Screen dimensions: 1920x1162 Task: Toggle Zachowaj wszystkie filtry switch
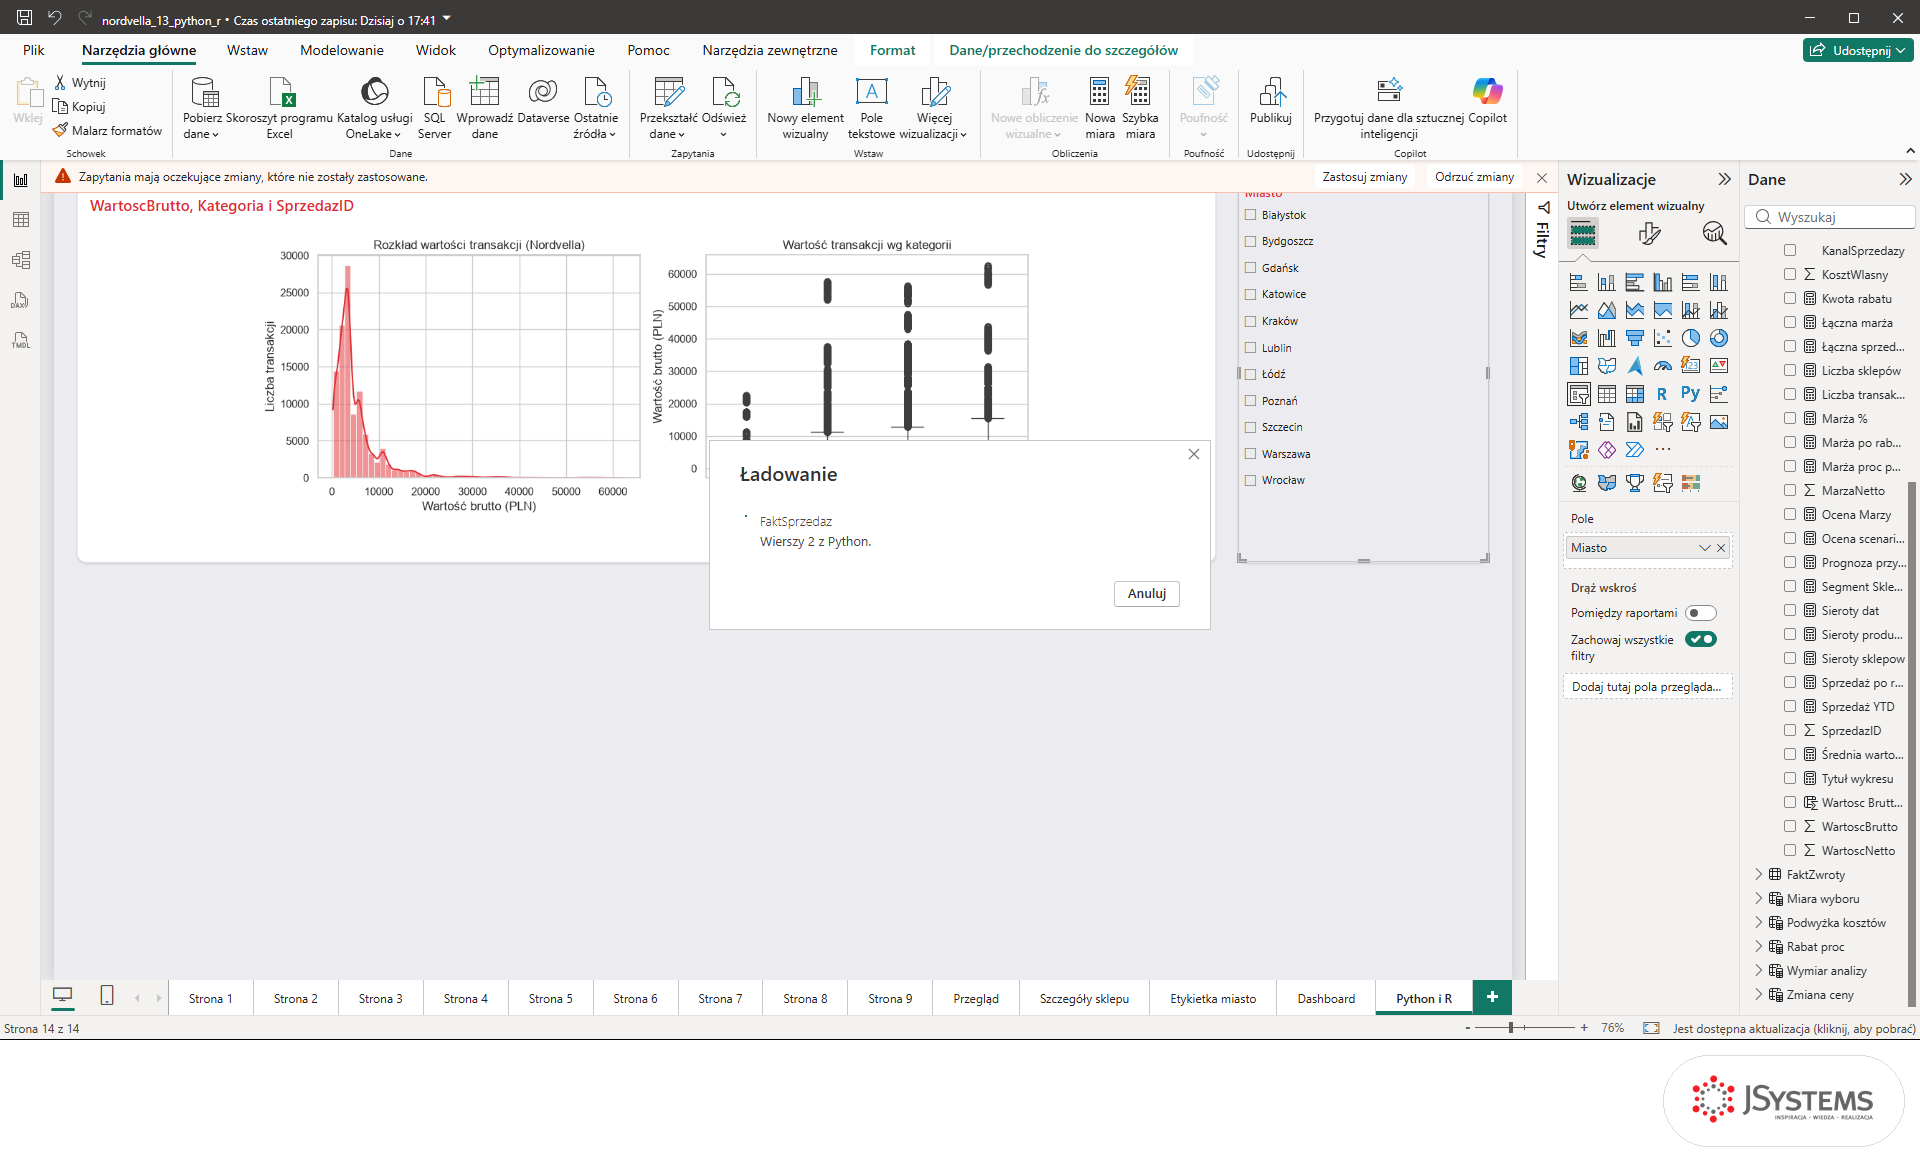pos(1700,639)
